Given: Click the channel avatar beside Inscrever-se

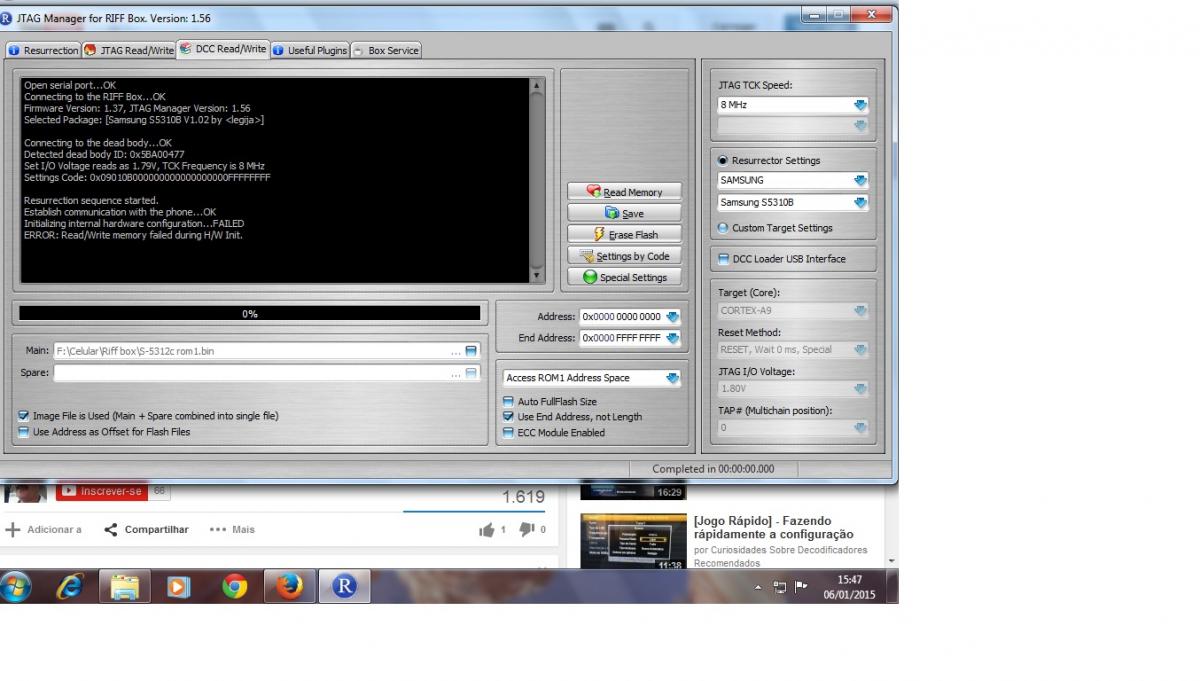Looking at the screenshot, I should pos(25,492).
